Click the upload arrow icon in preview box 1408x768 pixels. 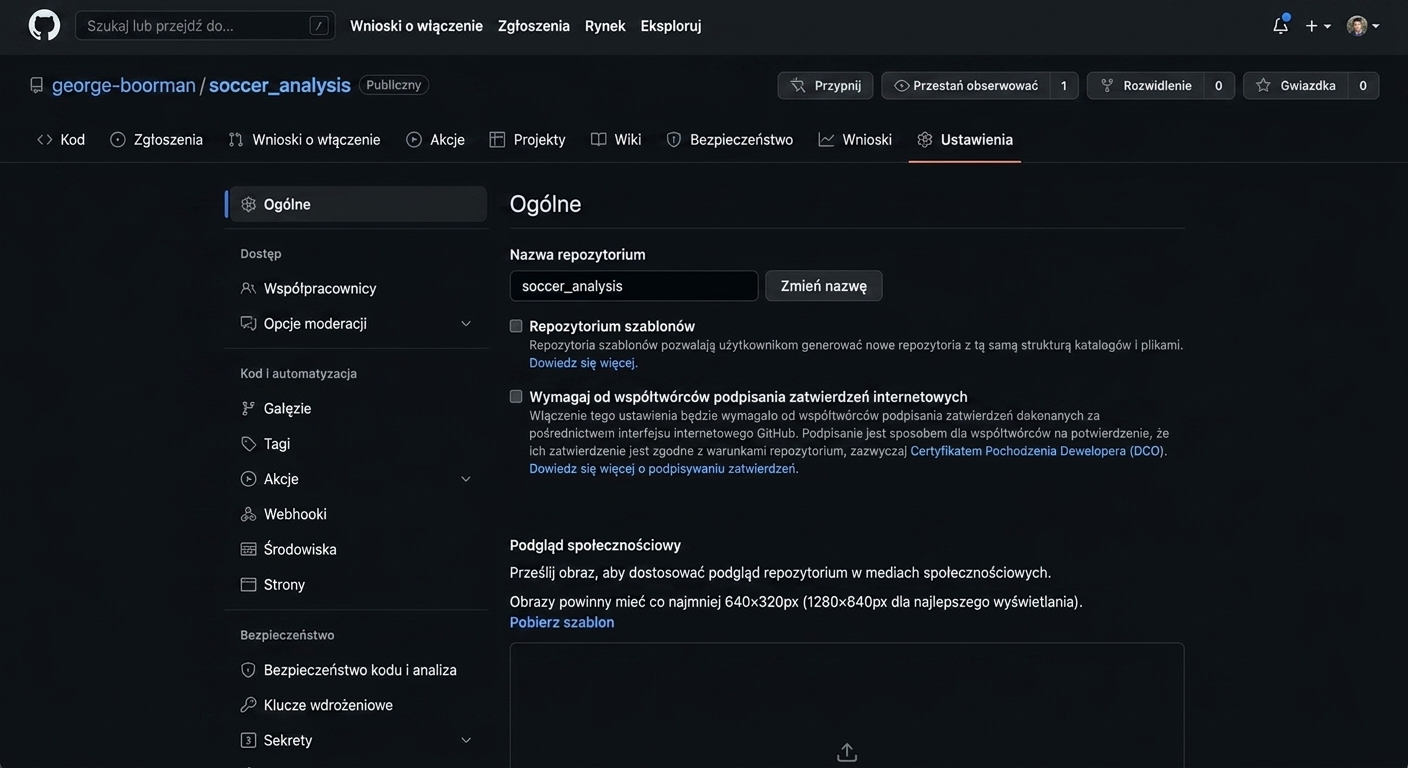[x=847, y=752]
